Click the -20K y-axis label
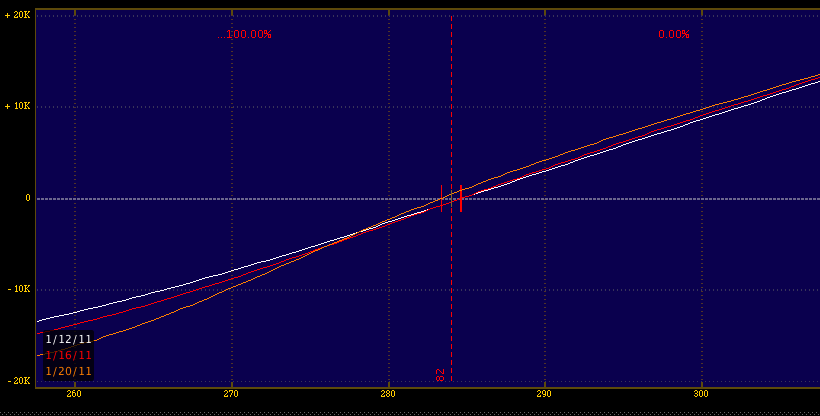The height and width of the screenshot is (416, 820). click(x=17, y=381)
